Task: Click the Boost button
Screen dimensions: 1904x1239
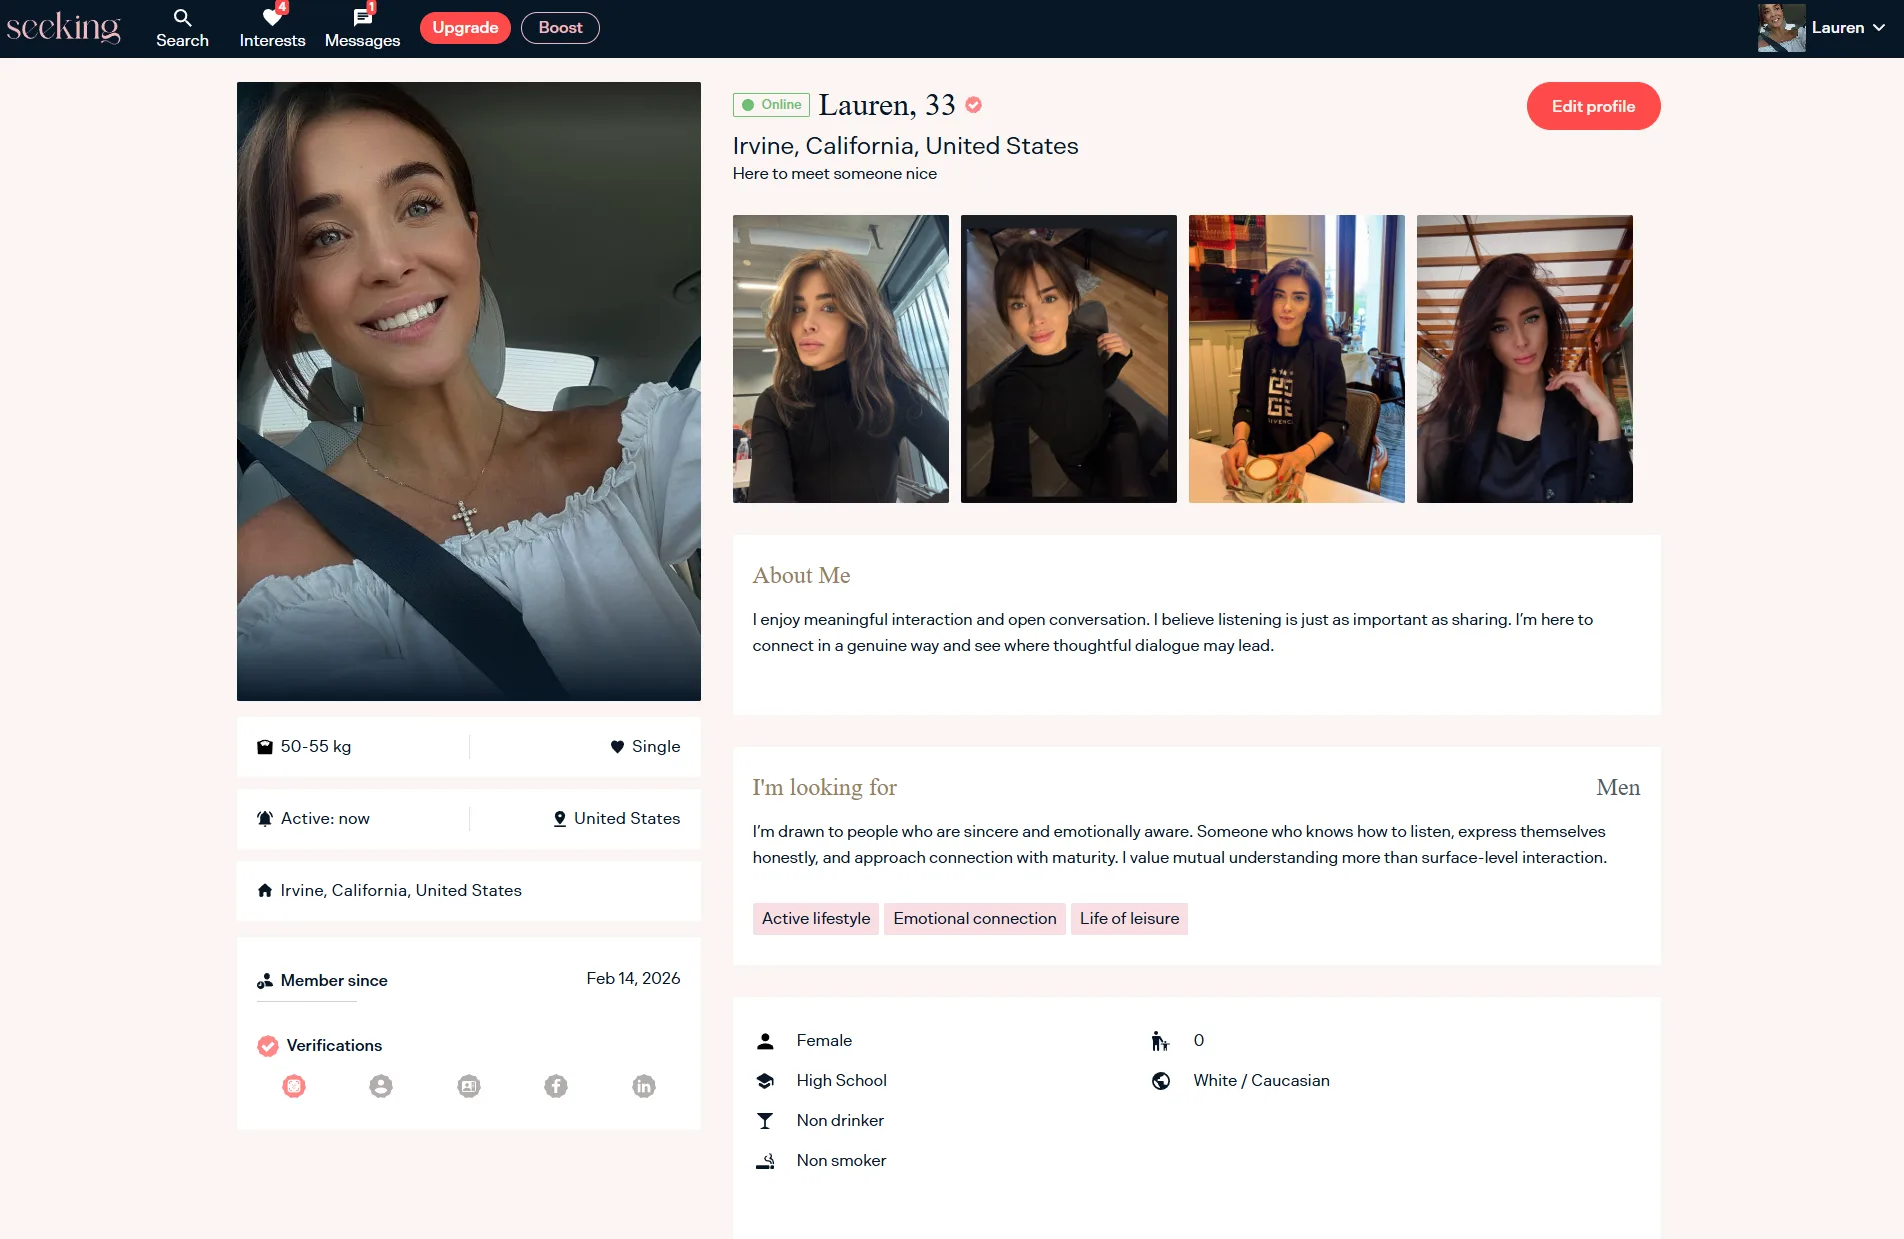Action: (x=560, y=28)
